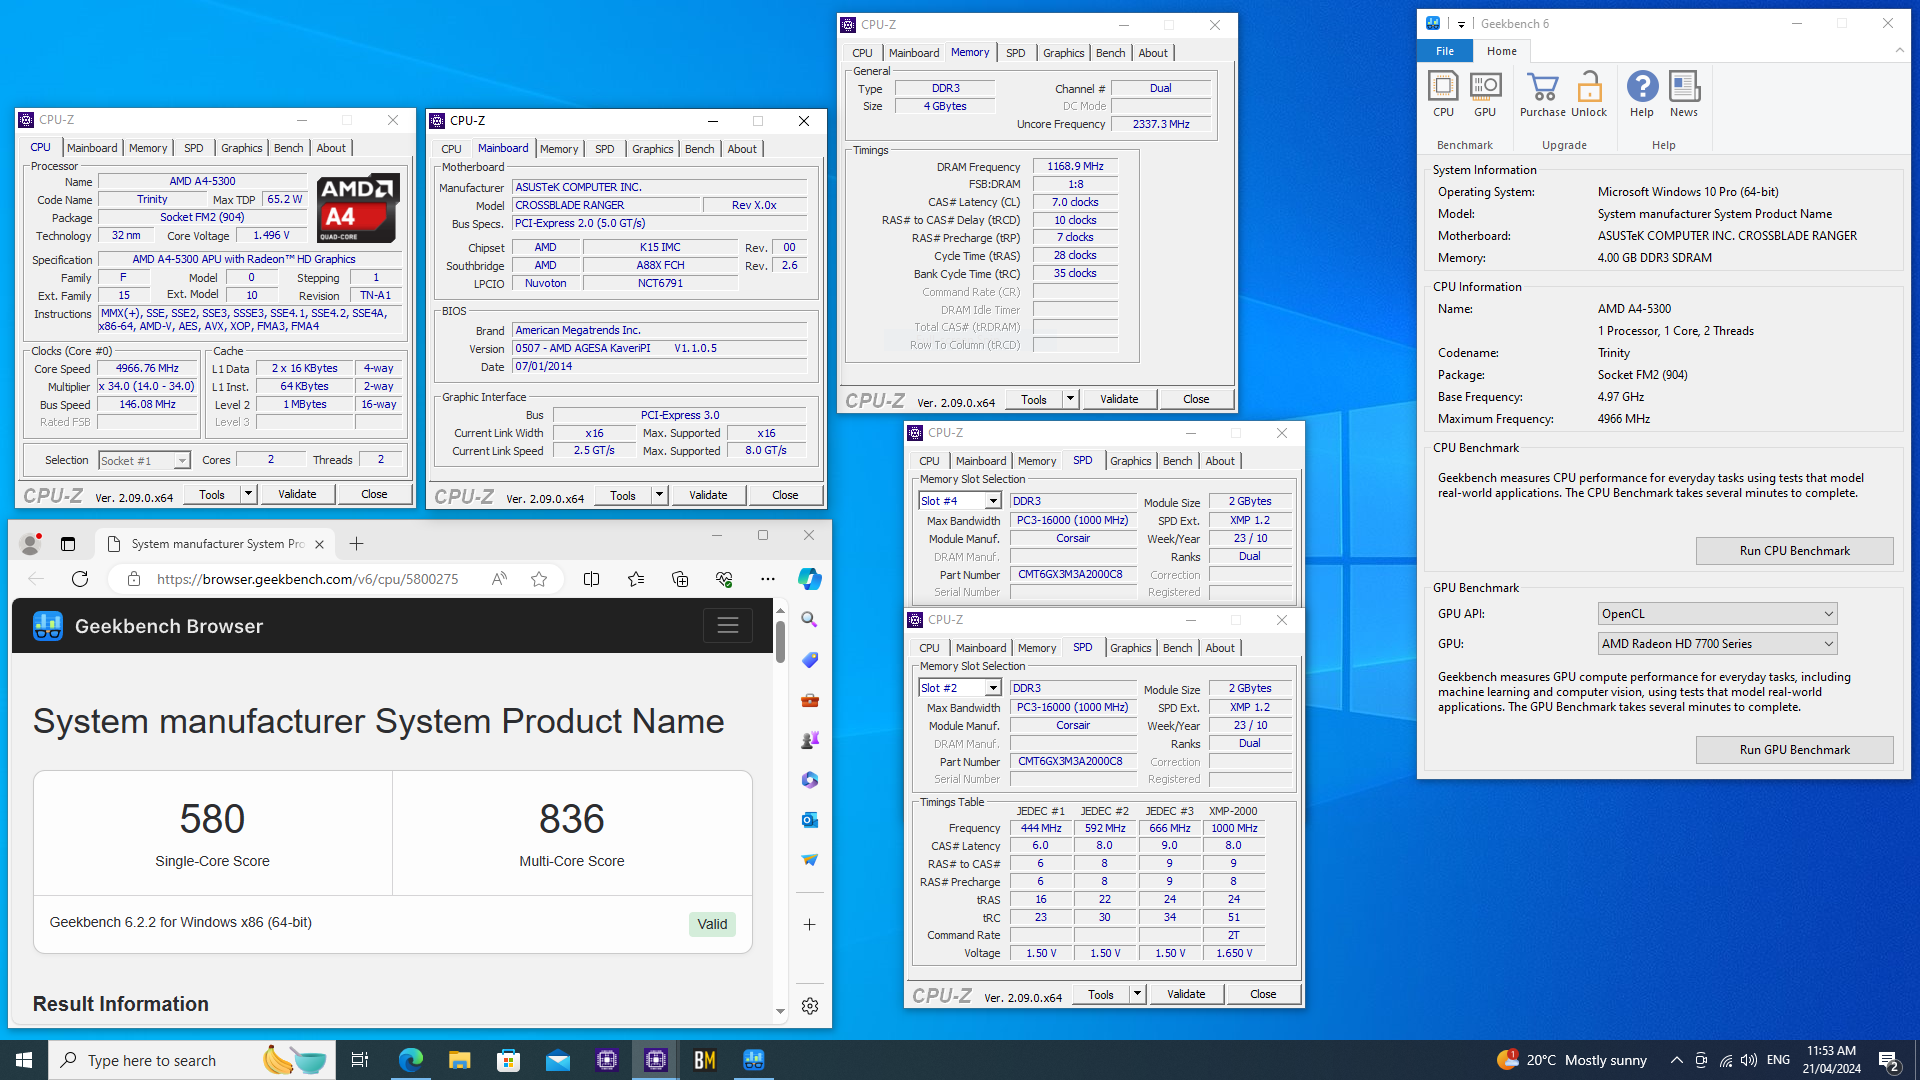Open Edge profile avatar icon
The image size is (1920, 1080).
pyautogui.click(x=31, y=544)
